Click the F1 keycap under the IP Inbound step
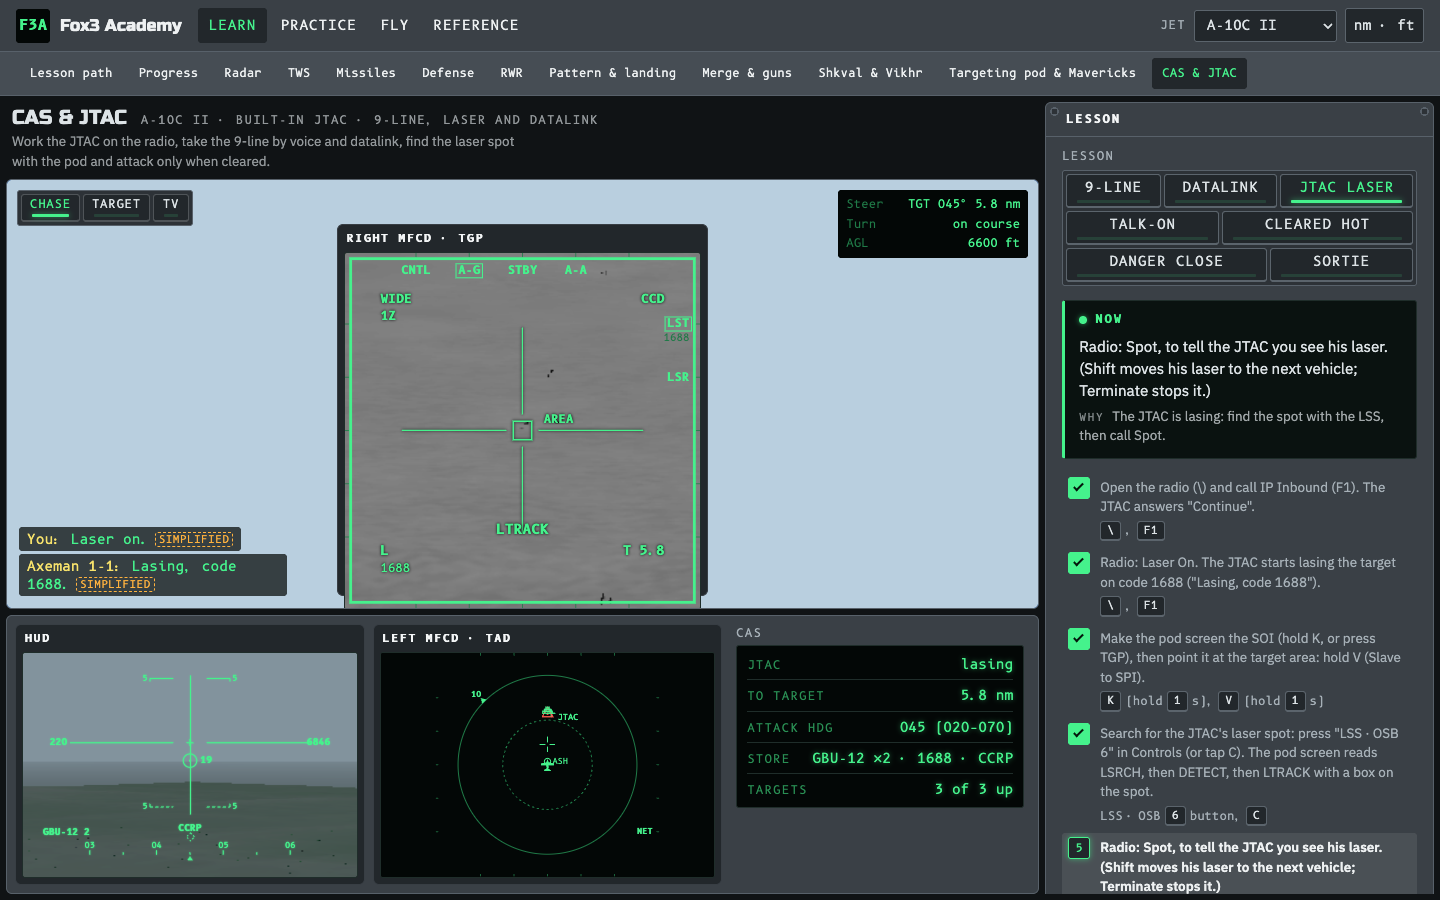The image size is (1440, 900). pyautogui.click(x=1151, y=531)
